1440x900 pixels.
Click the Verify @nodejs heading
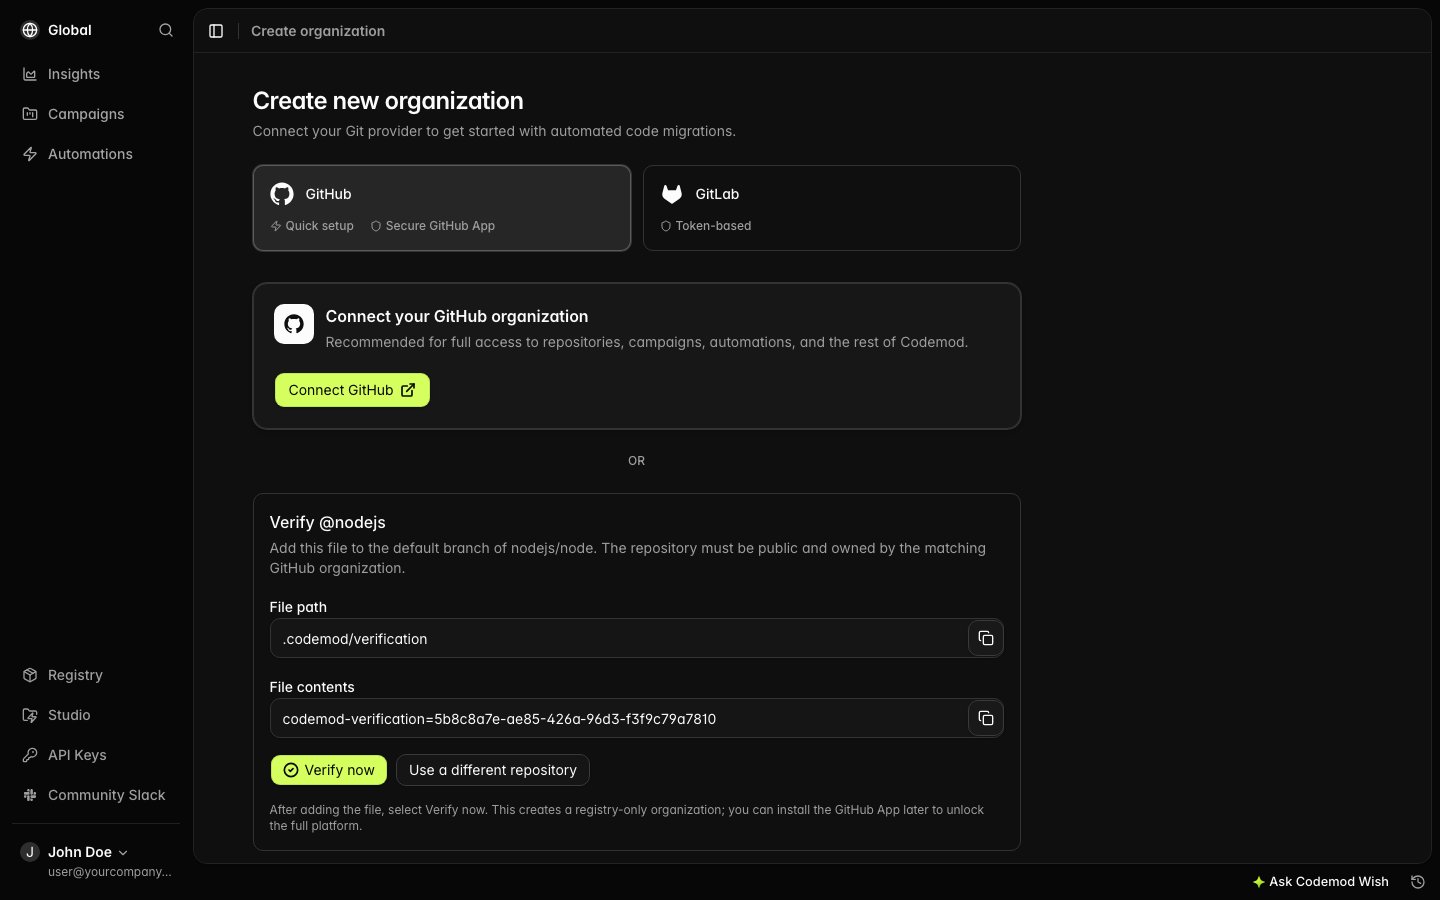[327, 522]
